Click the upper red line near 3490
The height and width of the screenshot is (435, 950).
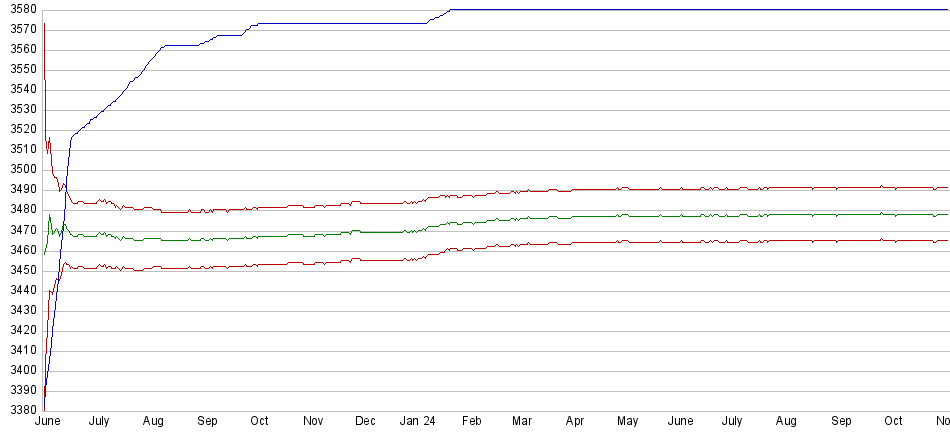pyautogui.click(x=600, y=189)
